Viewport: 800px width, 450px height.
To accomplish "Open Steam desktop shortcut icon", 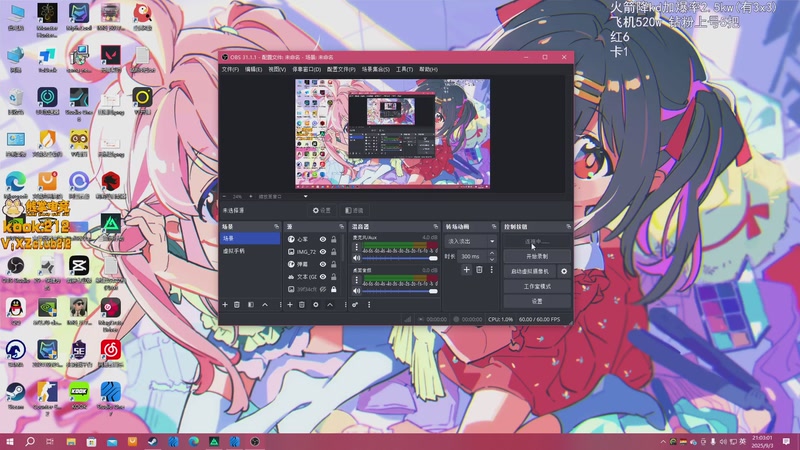I will (x=15, y=396).
